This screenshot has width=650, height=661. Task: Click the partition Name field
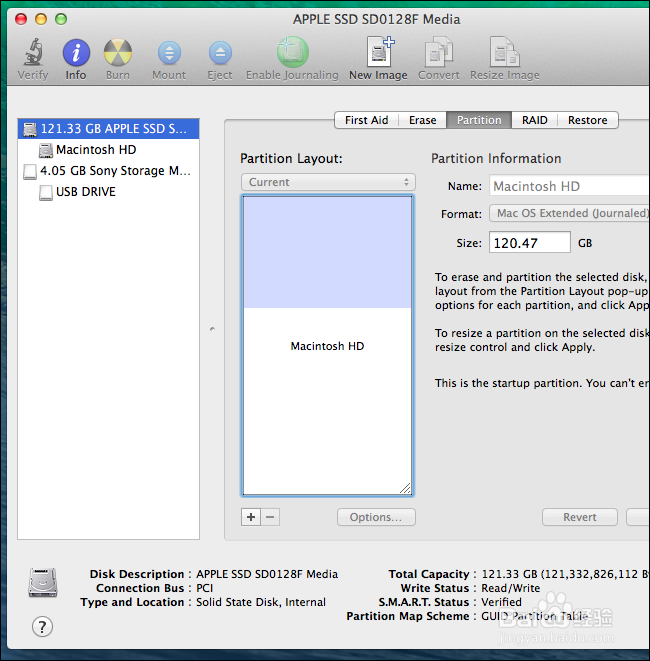click(x=569, y=185)
